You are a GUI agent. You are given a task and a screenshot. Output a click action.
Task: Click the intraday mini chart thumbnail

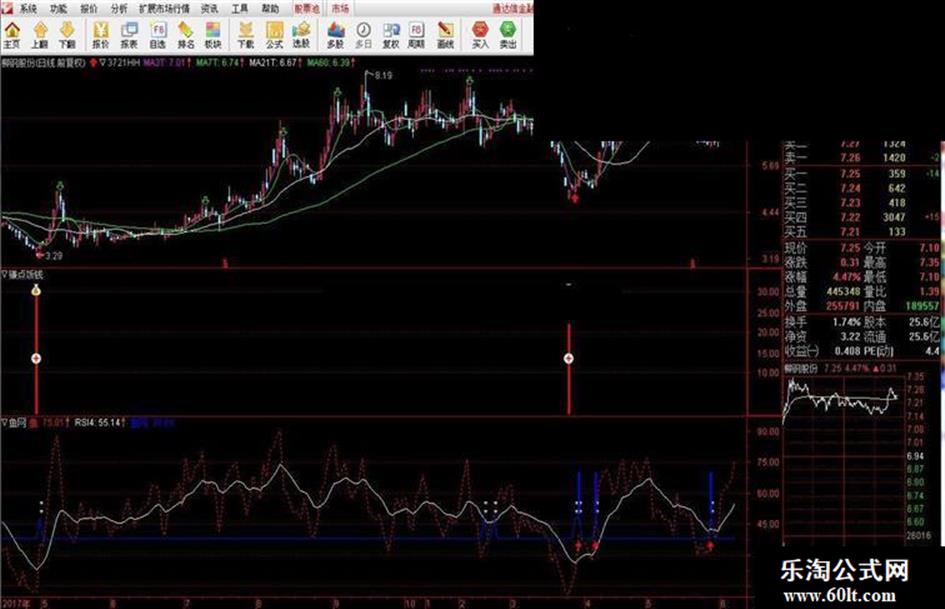click(843, 456)
